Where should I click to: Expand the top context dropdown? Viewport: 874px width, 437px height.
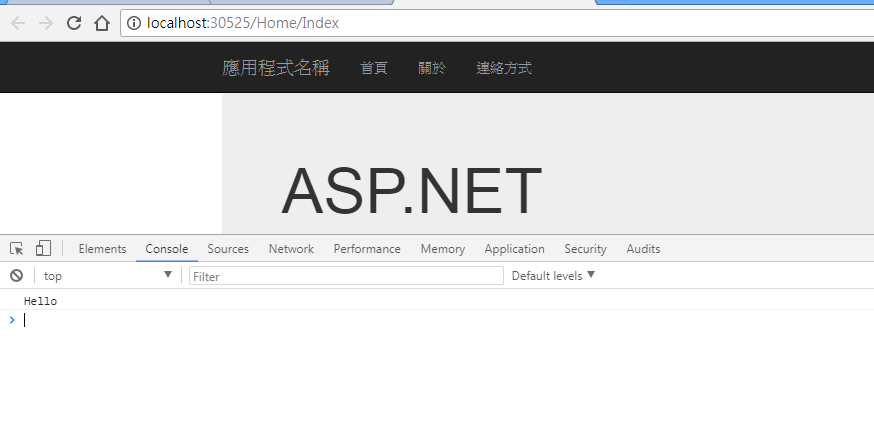[108, 275]
